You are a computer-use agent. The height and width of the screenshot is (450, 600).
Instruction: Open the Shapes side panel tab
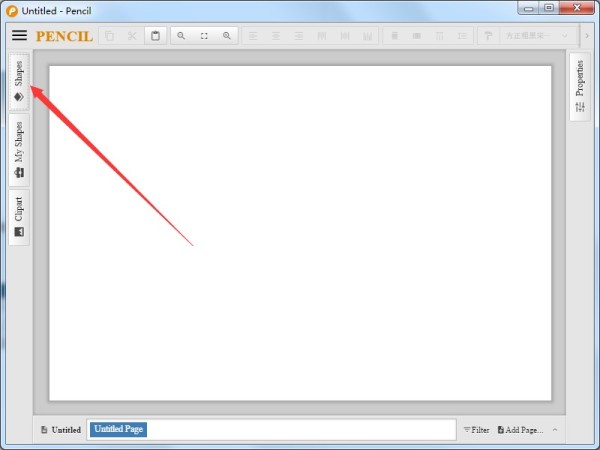point(19,82)
